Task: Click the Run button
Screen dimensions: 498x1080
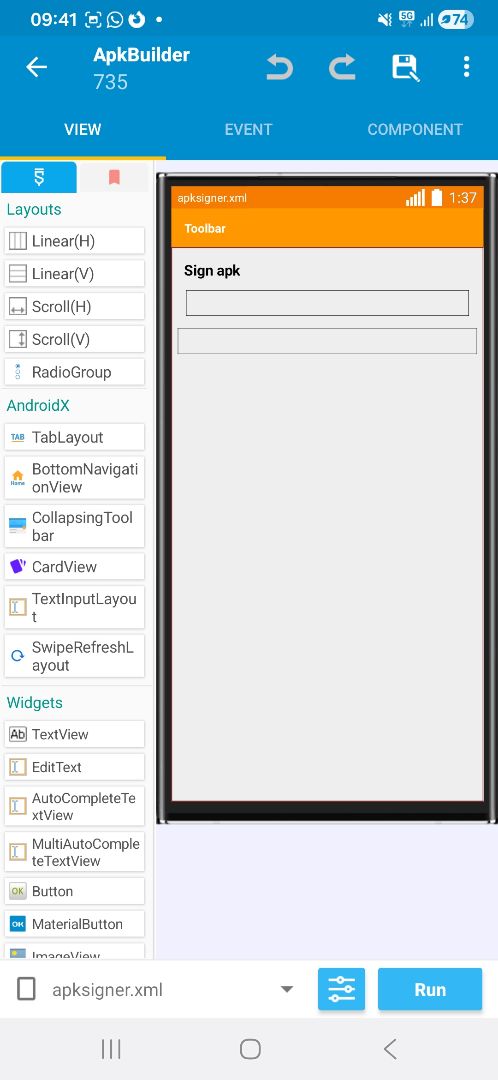Action: (430, 989)
